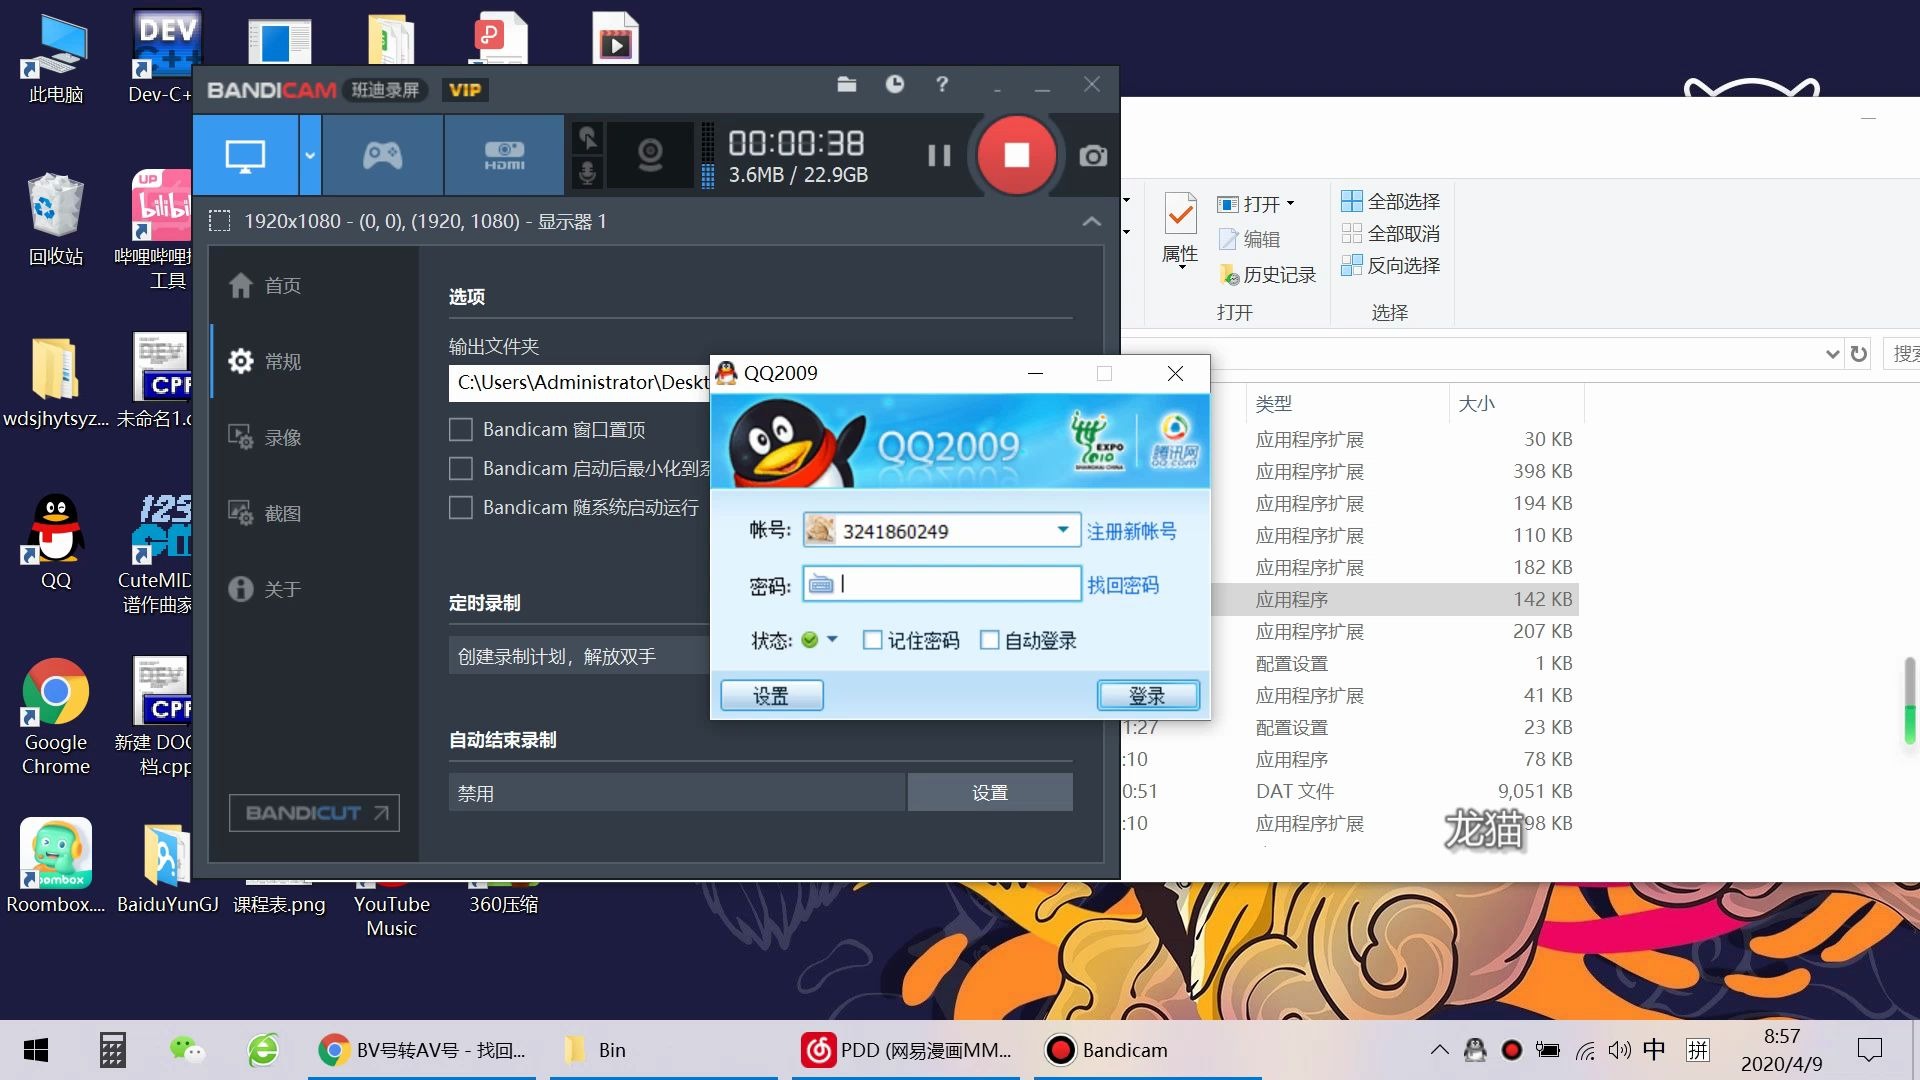Pause the Bandicam recording
The width and height of the screenshot is (1920, 1080).
[x=938, y=155]
